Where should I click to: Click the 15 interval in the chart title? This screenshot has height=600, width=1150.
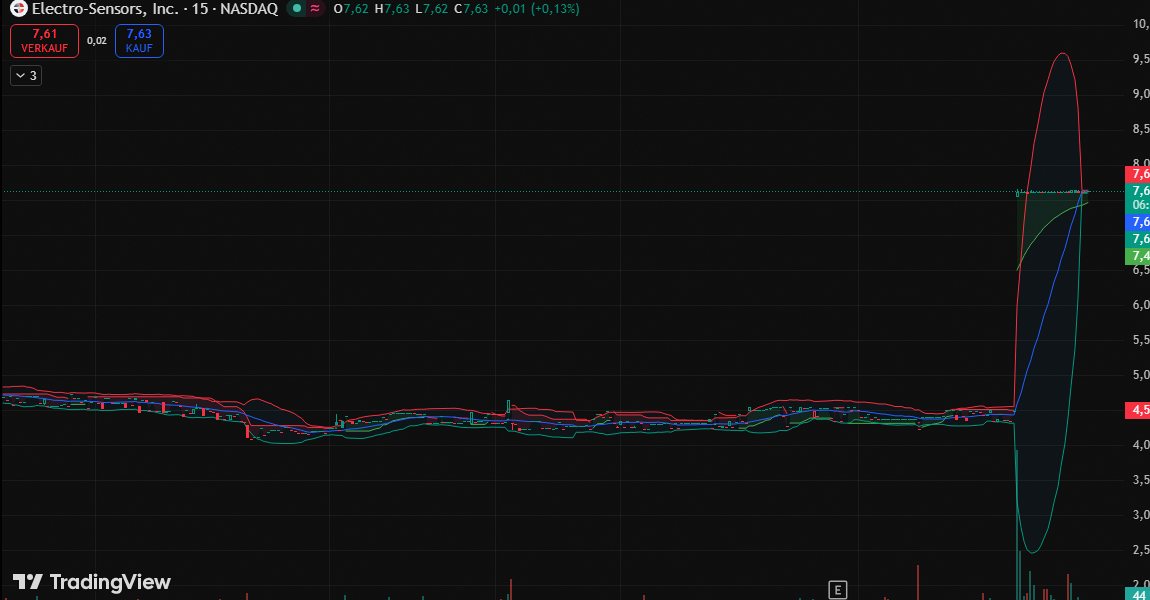pyautogui.click(x=199, y=9)
